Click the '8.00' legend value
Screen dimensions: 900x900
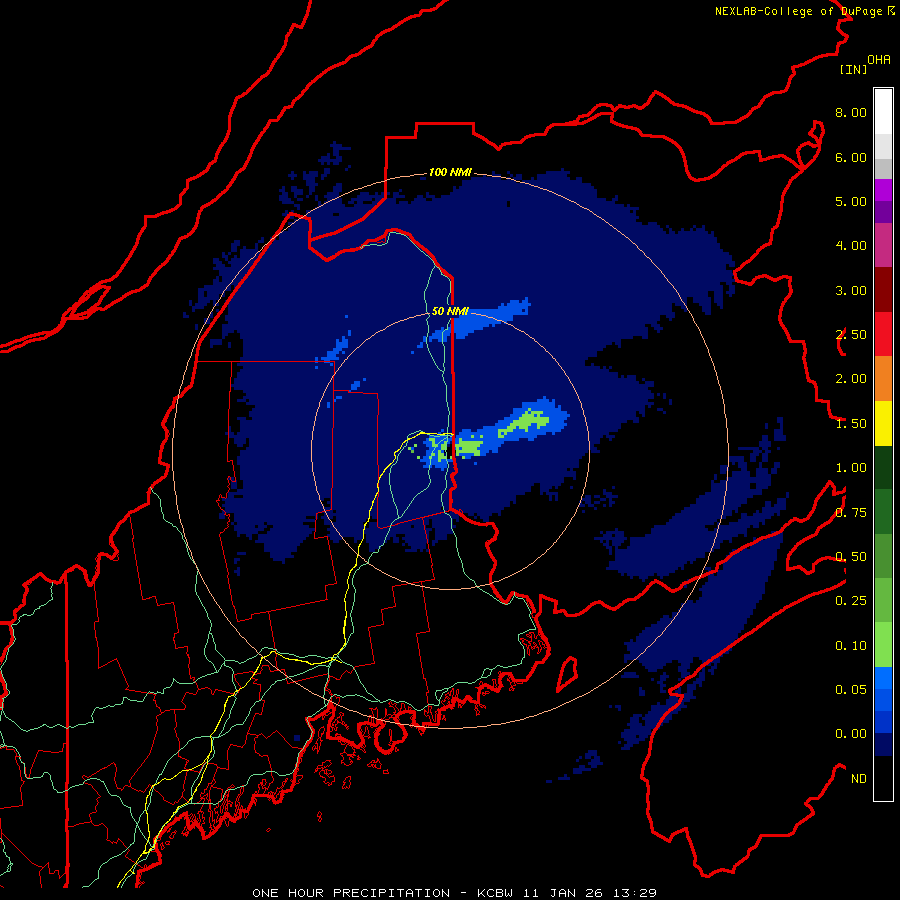851,112
